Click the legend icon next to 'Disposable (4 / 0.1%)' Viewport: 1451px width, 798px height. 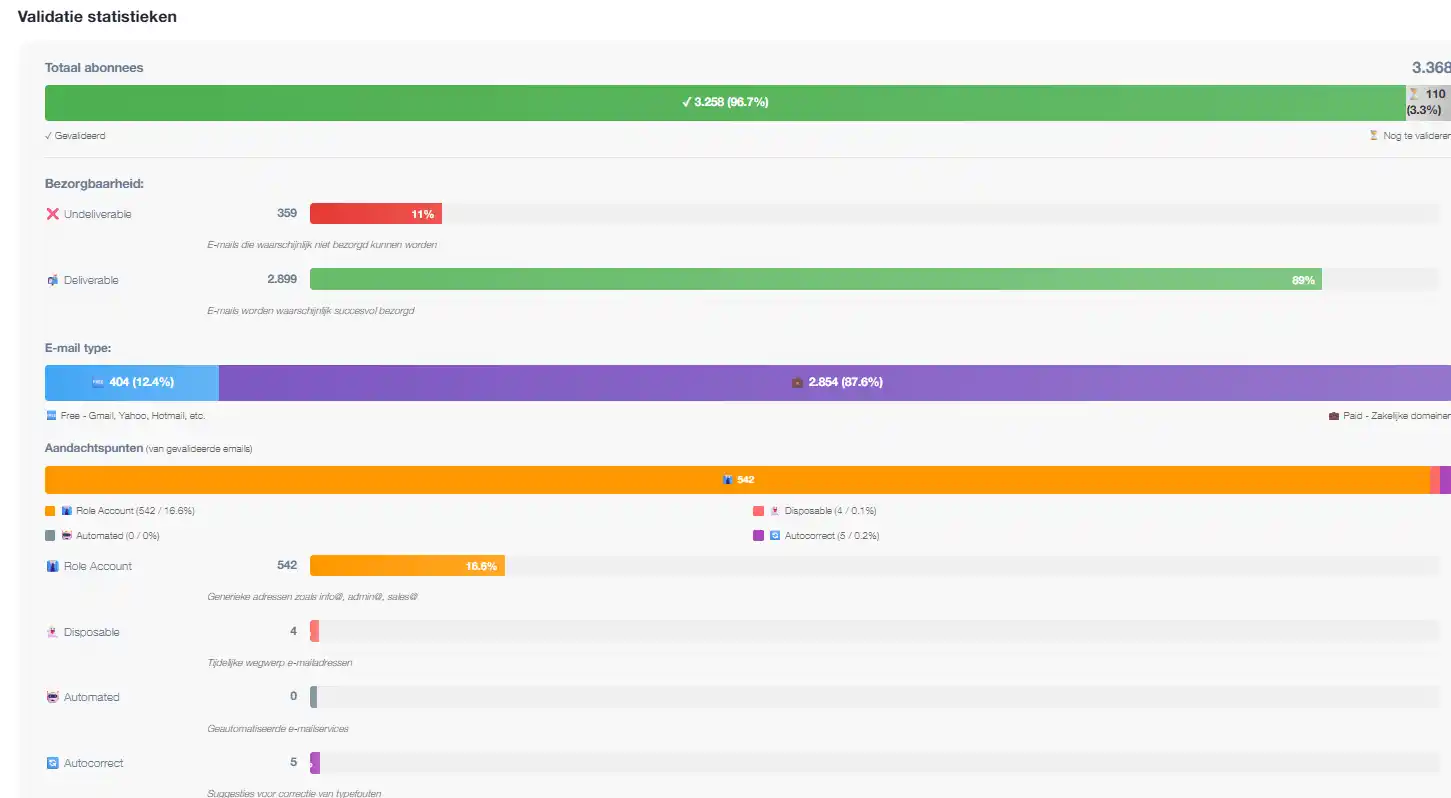(774, 511)
